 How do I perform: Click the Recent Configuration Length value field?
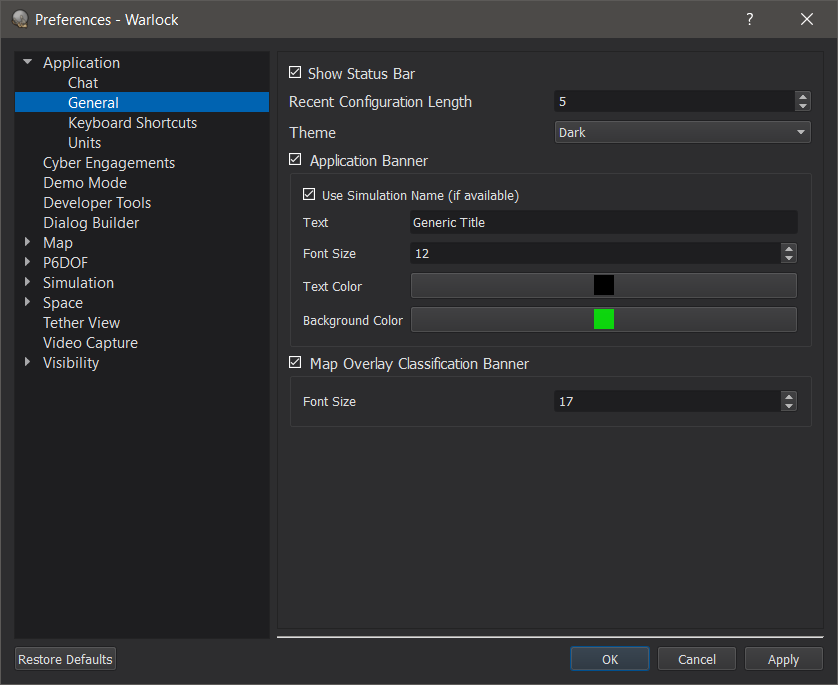point(674,102)
